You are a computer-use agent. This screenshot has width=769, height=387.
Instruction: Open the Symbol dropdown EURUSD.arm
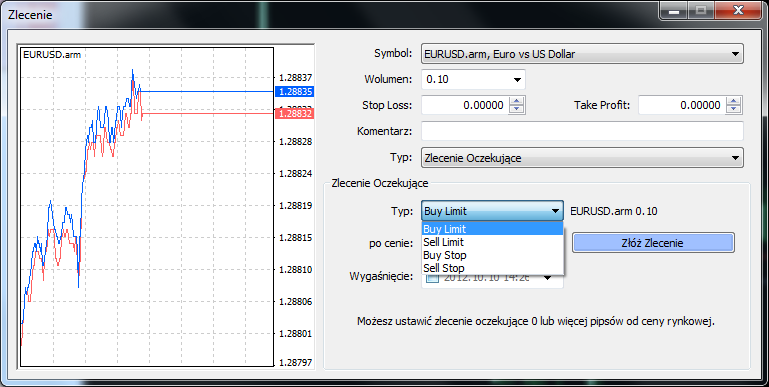point(582,54)
